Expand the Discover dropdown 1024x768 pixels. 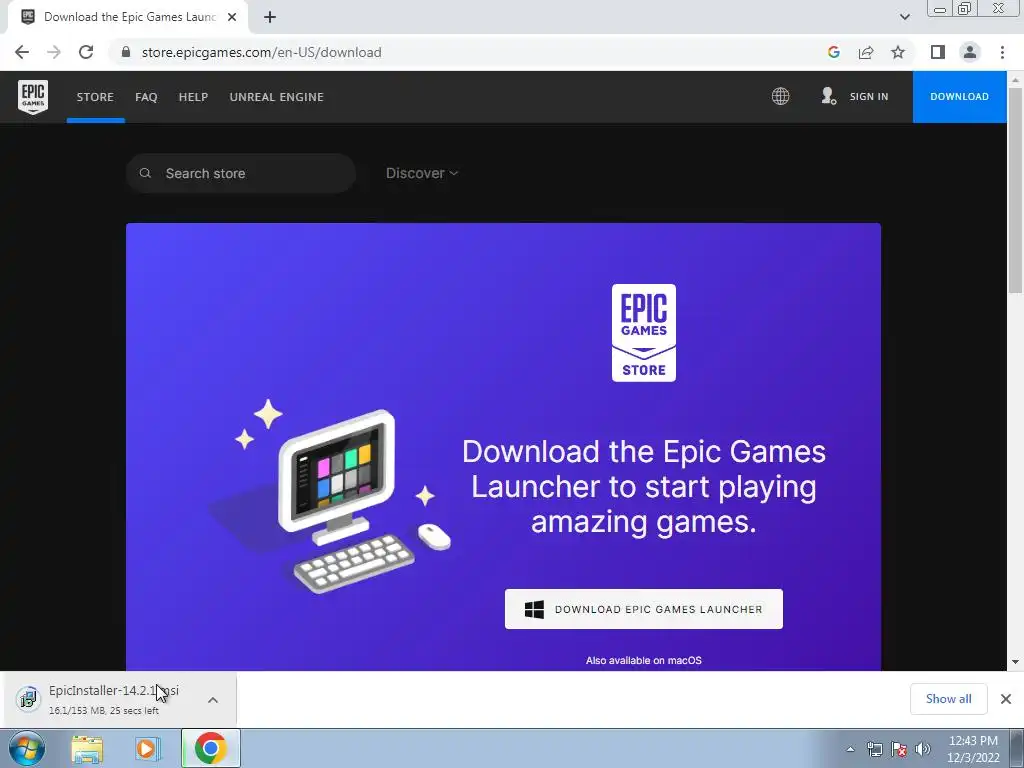coord(422,173)
